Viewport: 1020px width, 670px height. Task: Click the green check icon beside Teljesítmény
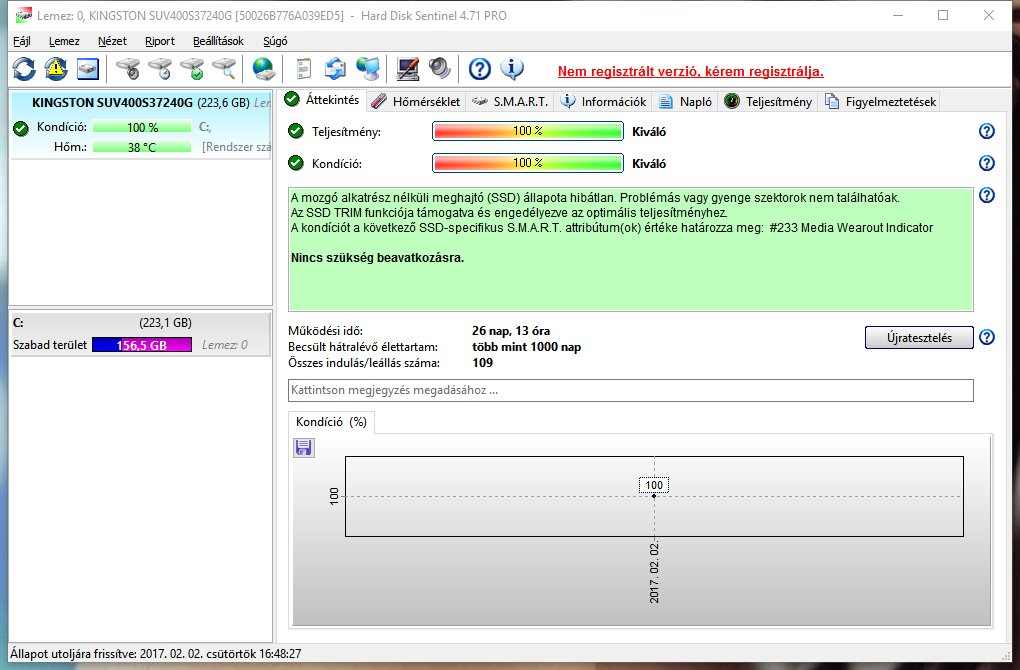pos(296,131)
